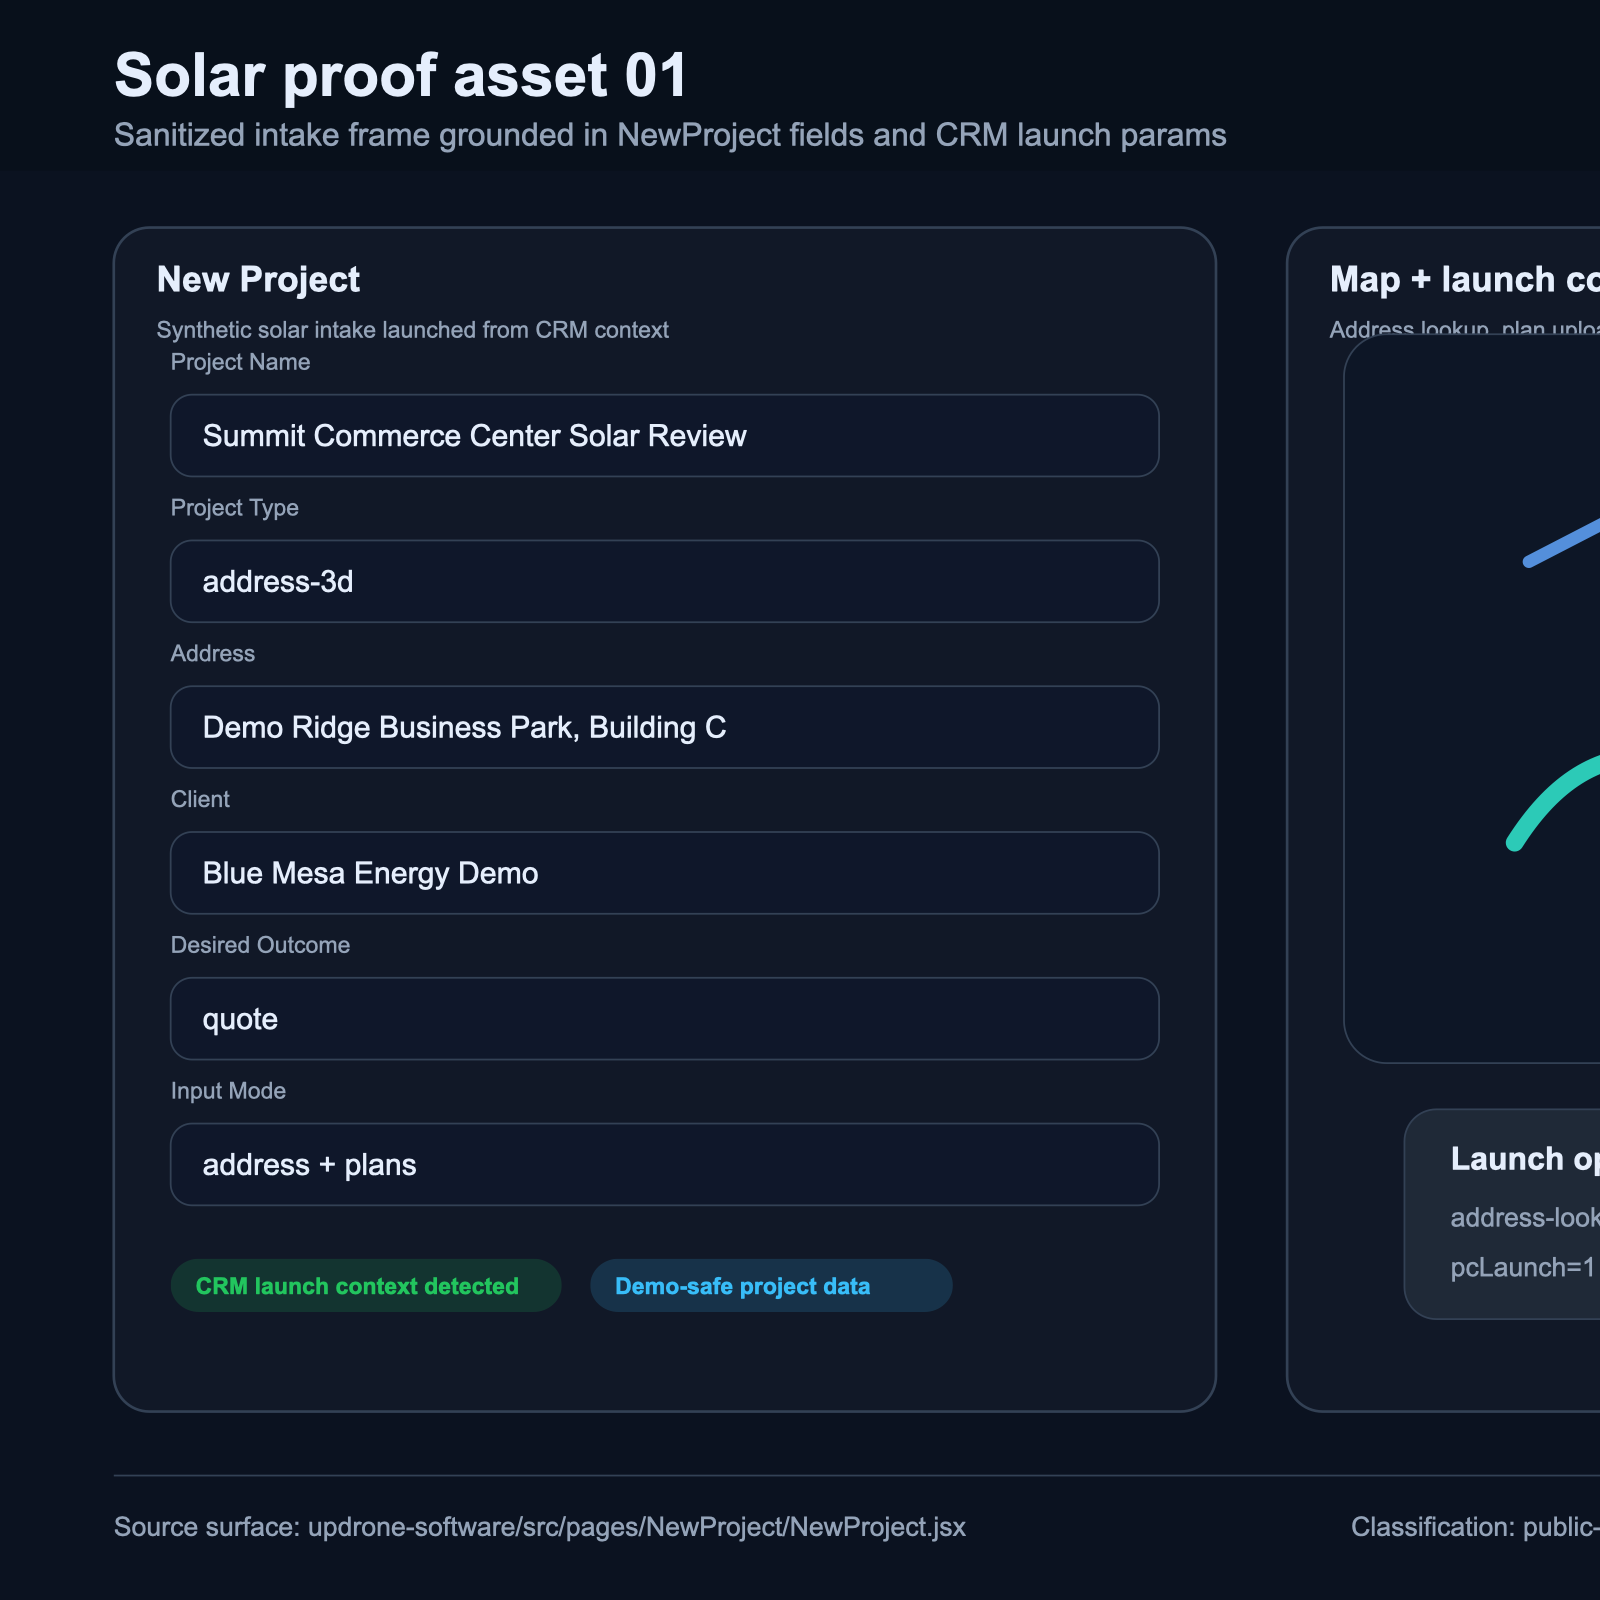Click the Project Name input field
1600x1600 pixels.
tap(663, 435)
